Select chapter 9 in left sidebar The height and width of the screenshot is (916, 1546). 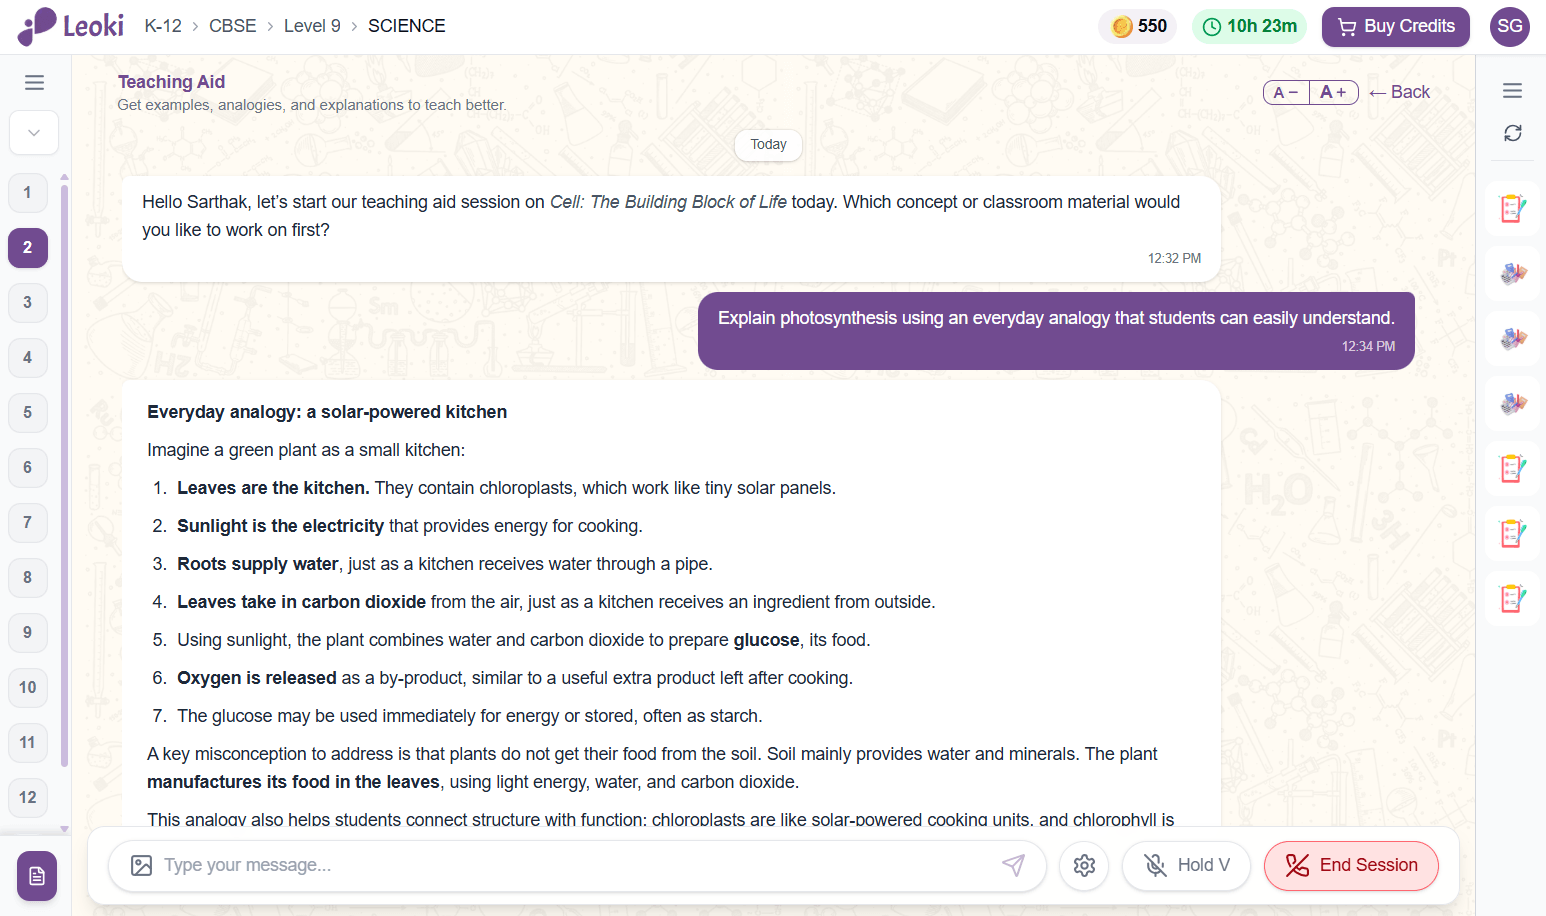(x=28, y=633)
